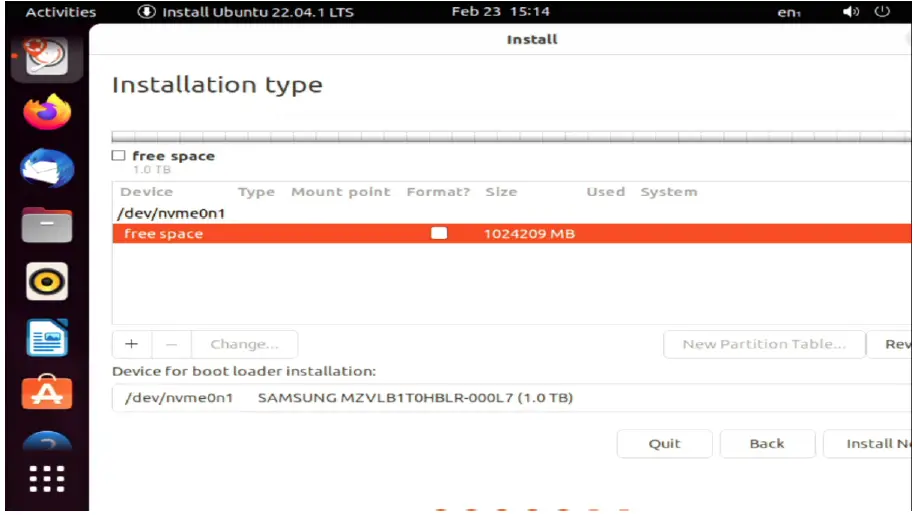Open Install Ubuntu 22.04.1 LTS app menu
Viewport: 922px width, 515px height.
tap(246, 12)
